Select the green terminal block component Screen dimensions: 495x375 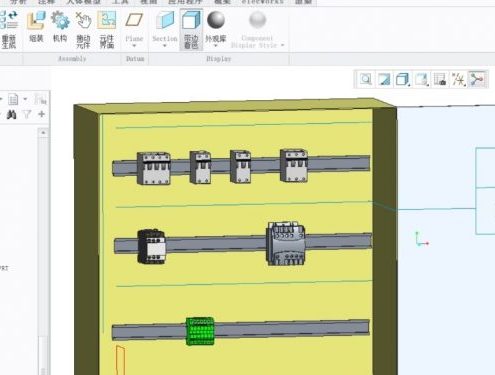[x=200, y=331]
